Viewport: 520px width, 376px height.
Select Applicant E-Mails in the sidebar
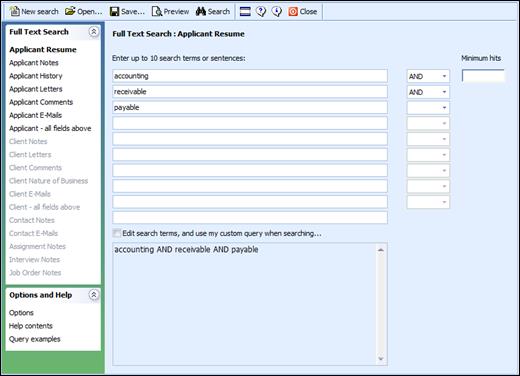(x=35, y=115)
